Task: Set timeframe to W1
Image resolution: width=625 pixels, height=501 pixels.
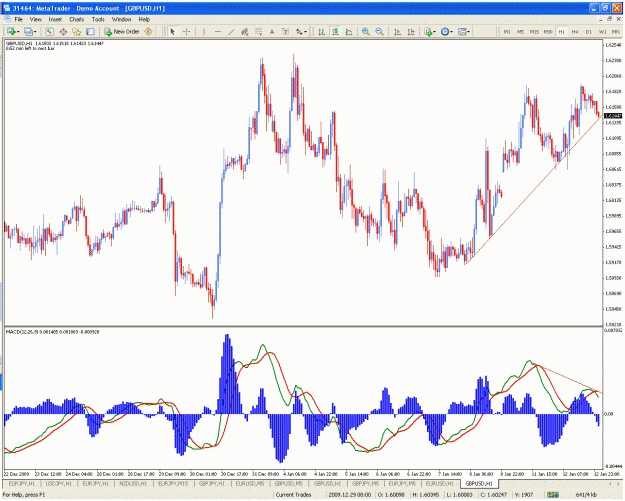Action: (603, 31)
